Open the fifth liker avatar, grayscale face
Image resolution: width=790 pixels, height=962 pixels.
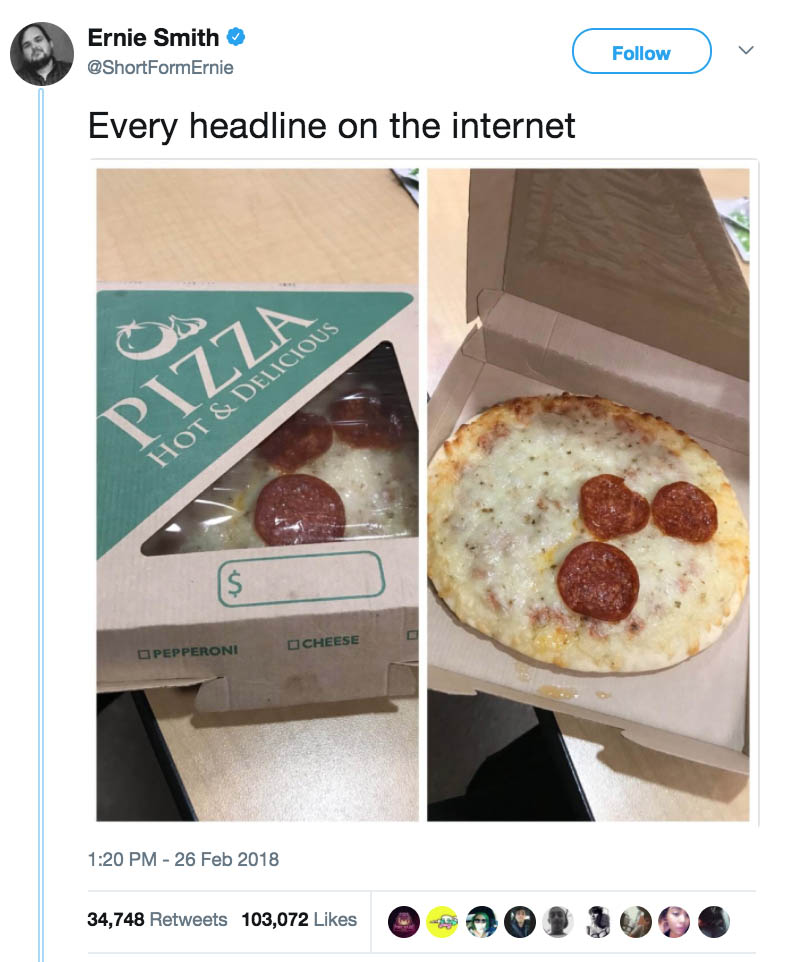558,922
